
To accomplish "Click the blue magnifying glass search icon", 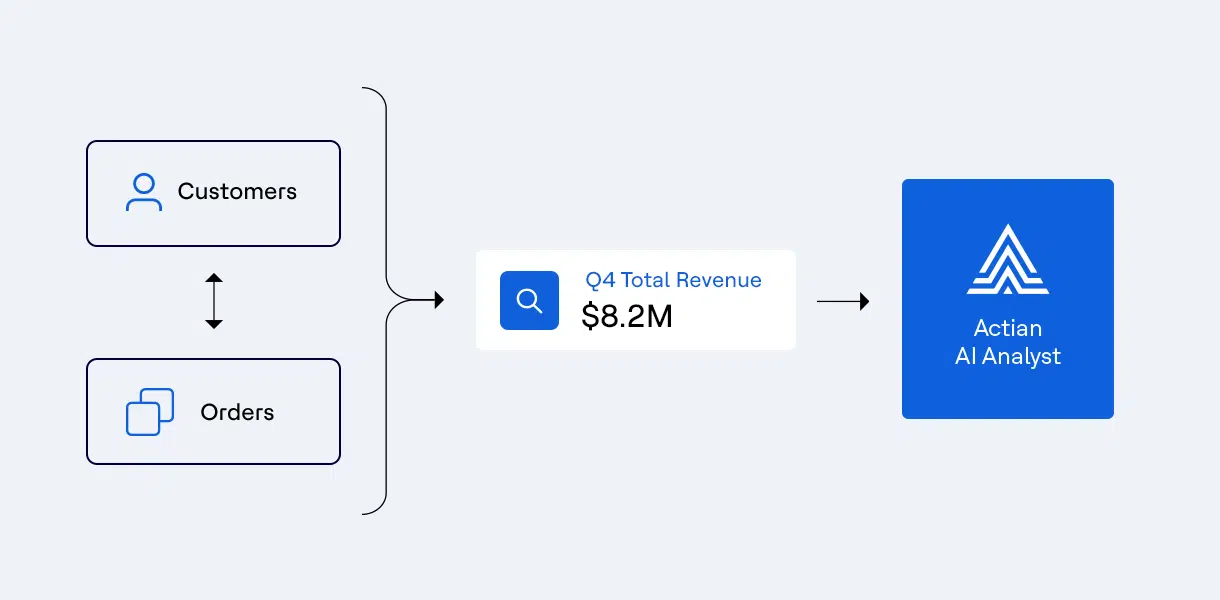I will click(x=529, y=300).
